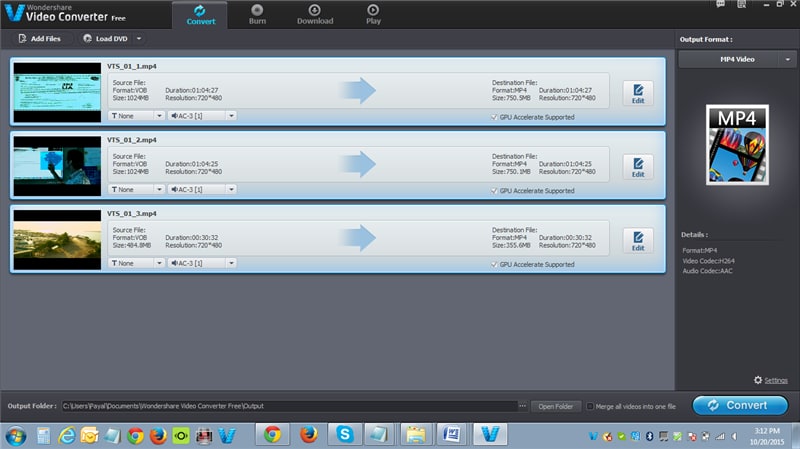Select the VTS_01_1.mp4 thumbnail
The width and height of the screenshot is (800, 449).
[57, 92]
